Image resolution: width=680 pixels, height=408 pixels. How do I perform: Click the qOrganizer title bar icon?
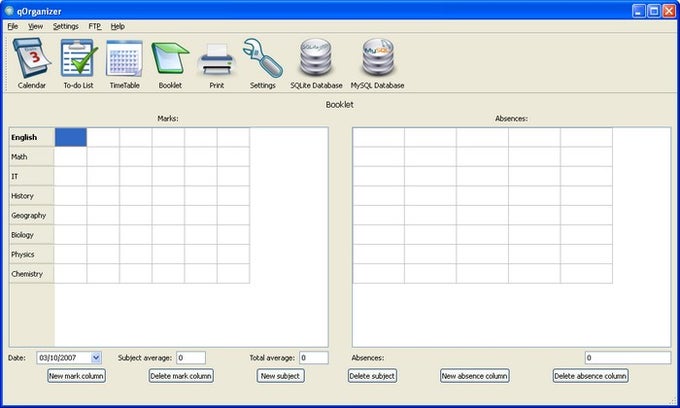pyautogui.click(x=9, y=11)
